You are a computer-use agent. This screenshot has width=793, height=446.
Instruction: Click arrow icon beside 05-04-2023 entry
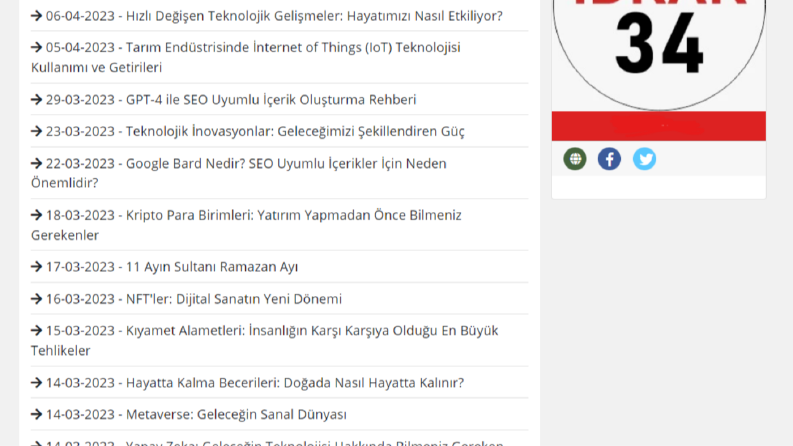pyautogui.click(x=36, y=47)
